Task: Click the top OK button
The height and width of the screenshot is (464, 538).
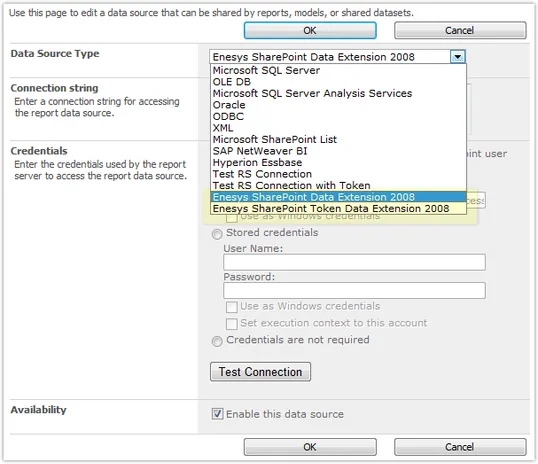Action: 310,31
